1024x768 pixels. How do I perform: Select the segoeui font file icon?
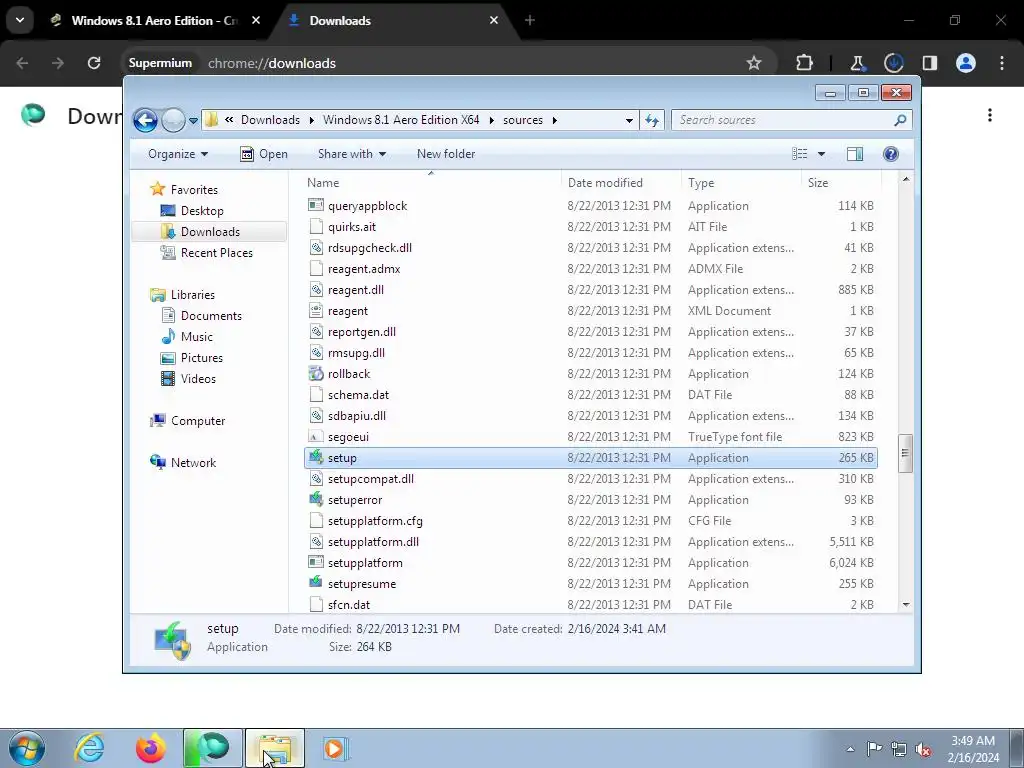click(x=316, y=437)
